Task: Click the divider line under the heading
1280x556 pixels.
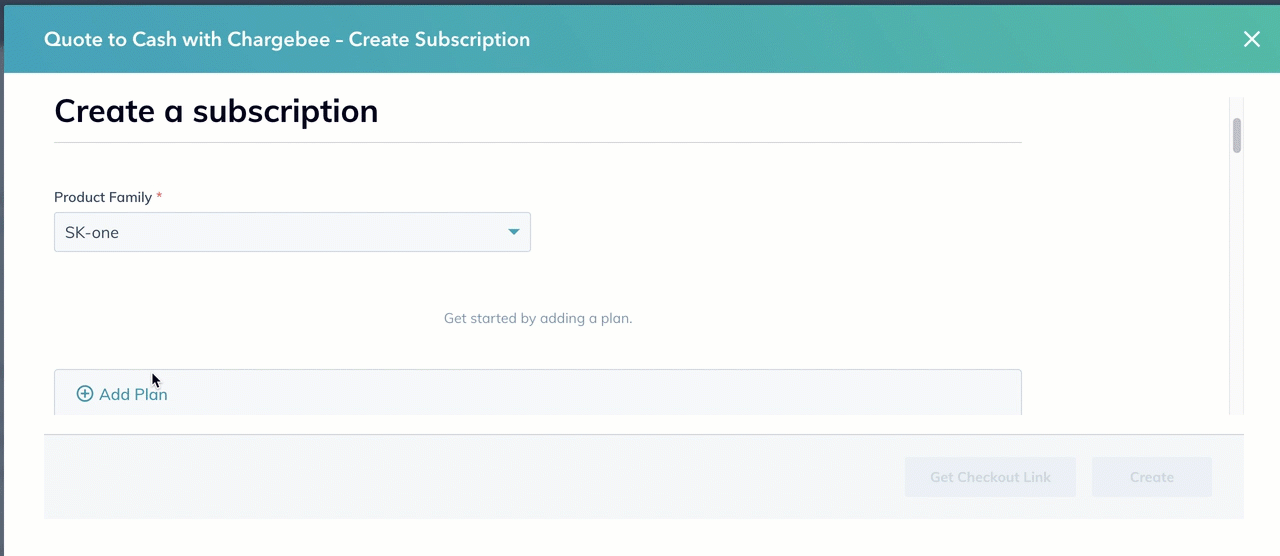Action: tap(538, 142)
